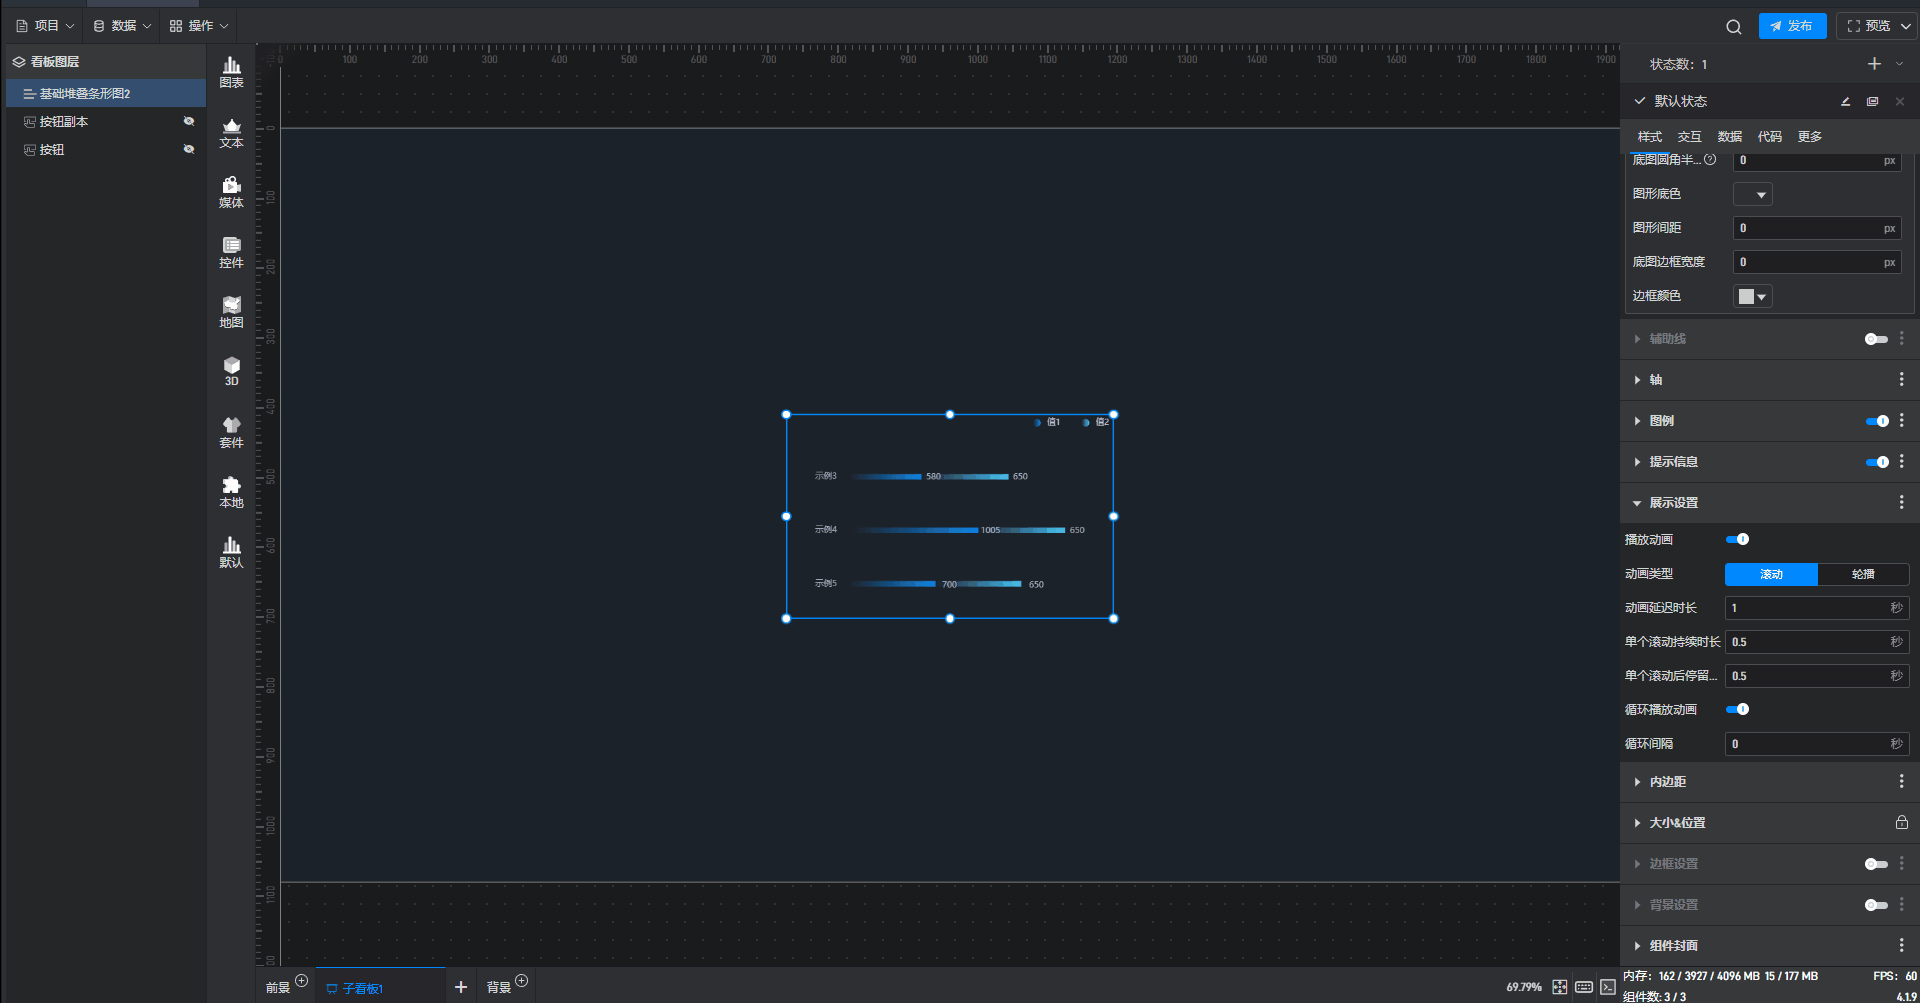This screenshot has height=1003, width=1920.
Task: Open more options dots for 图例 section
Action: (x=1901, y=421)
